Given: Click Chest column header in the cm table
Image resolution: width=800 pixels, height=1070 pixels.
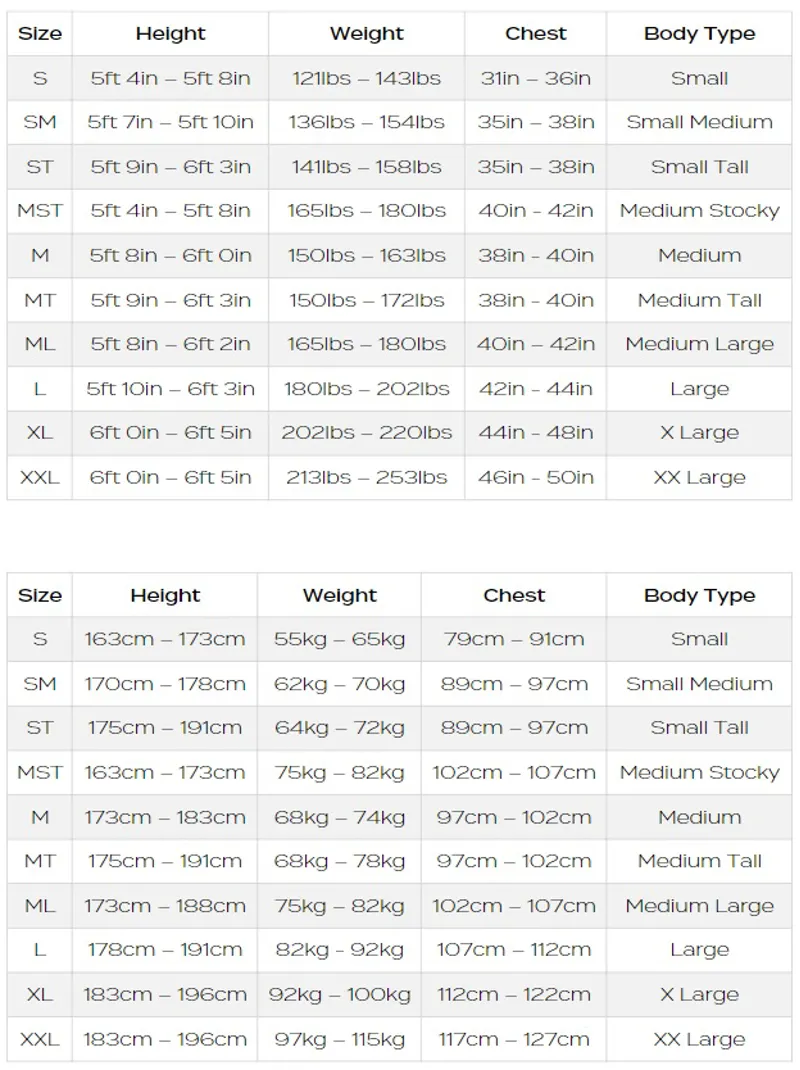Looking at the screenshot, I should coord(514,595).
